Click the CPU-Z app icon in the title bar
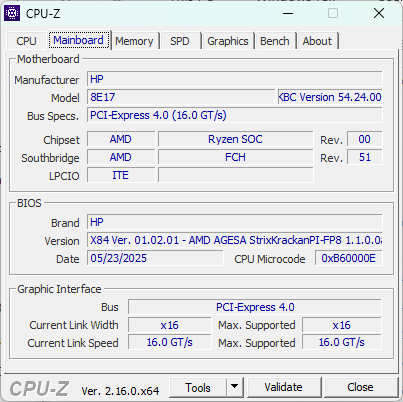This screenshot has height=402, width=403. (12, 13)
